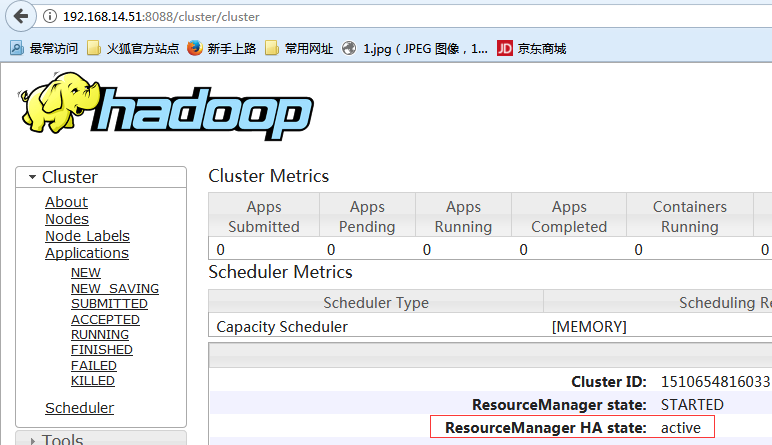Filter applications by RUNNING state
This screenshot has height=445, width=772.
pyautogui.click(x=100, y=335)
